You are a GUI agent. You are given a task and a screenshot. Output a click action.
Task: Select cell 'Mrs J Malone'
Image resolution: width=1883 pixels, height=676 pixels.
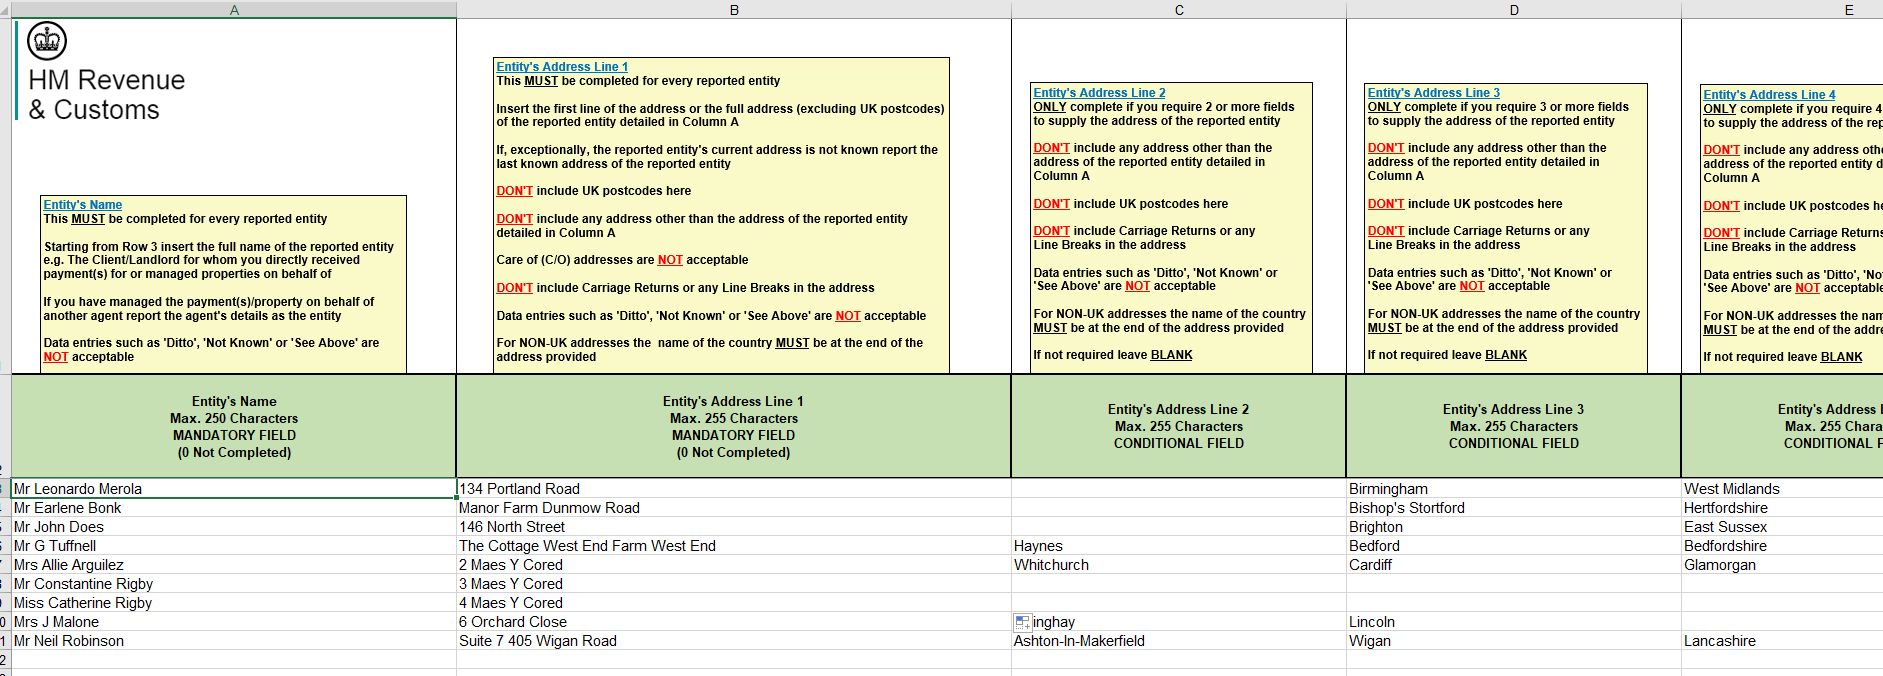pyautogui.click(x=234, y=622)
